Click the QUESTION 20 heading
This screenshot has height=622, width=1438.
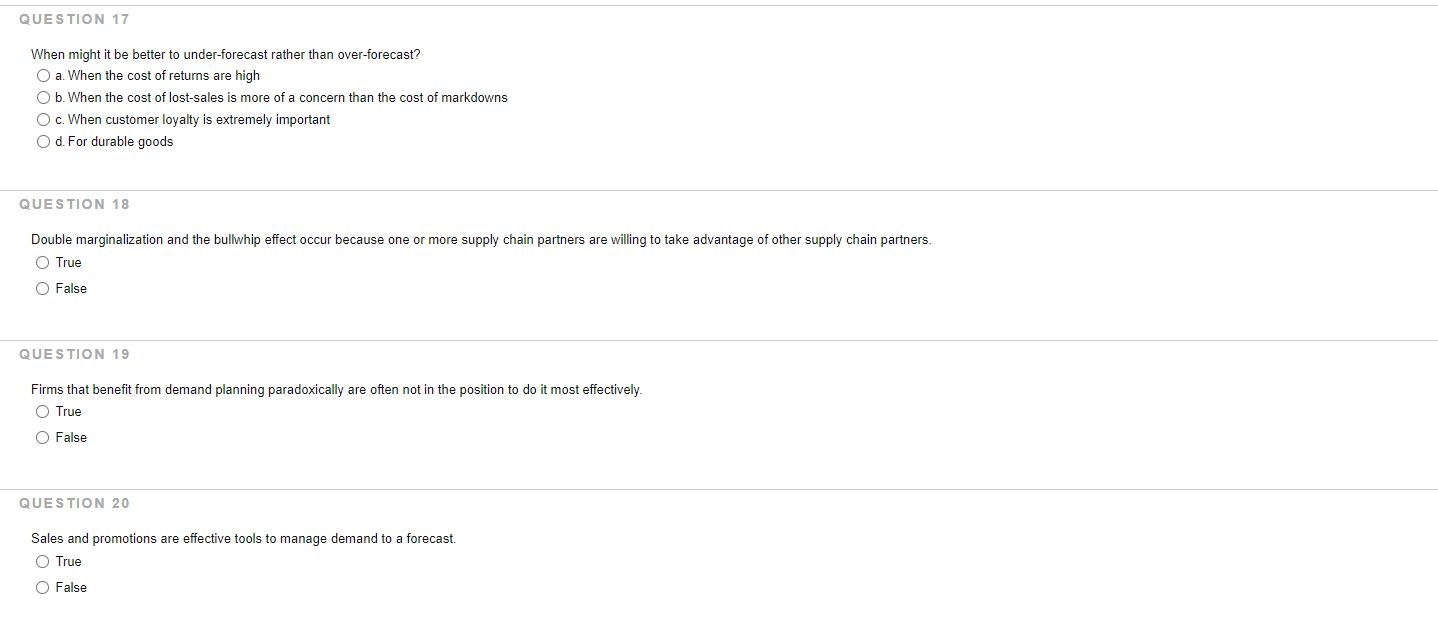click(x=74, y=503)
